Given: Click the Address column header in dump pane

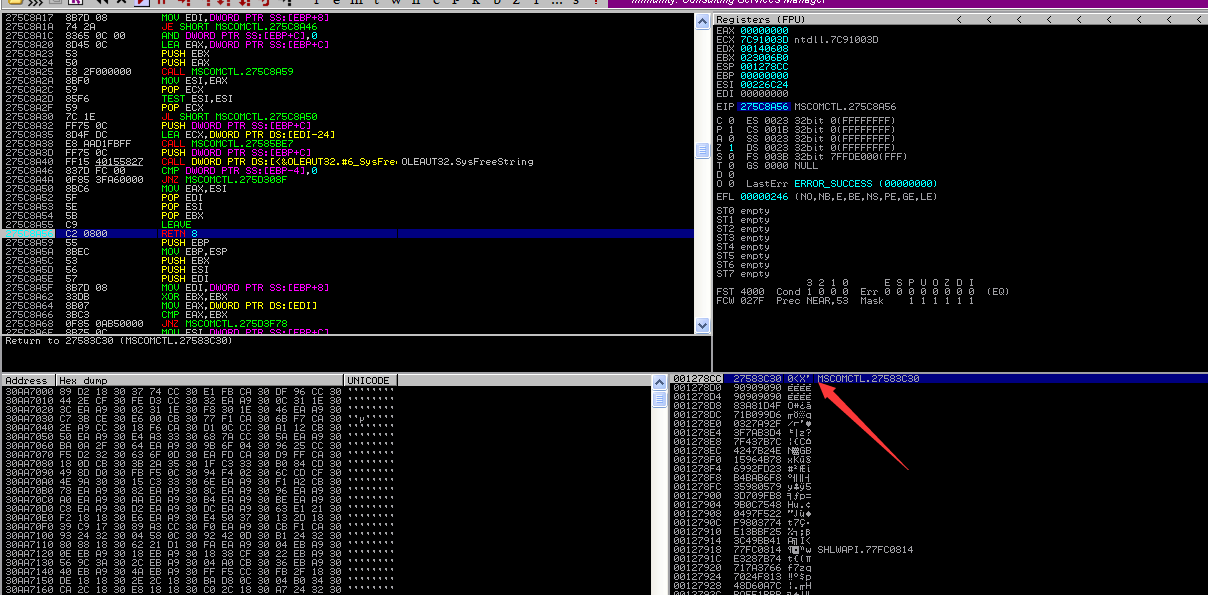Looking at the screenshot, I should [27, 380].
